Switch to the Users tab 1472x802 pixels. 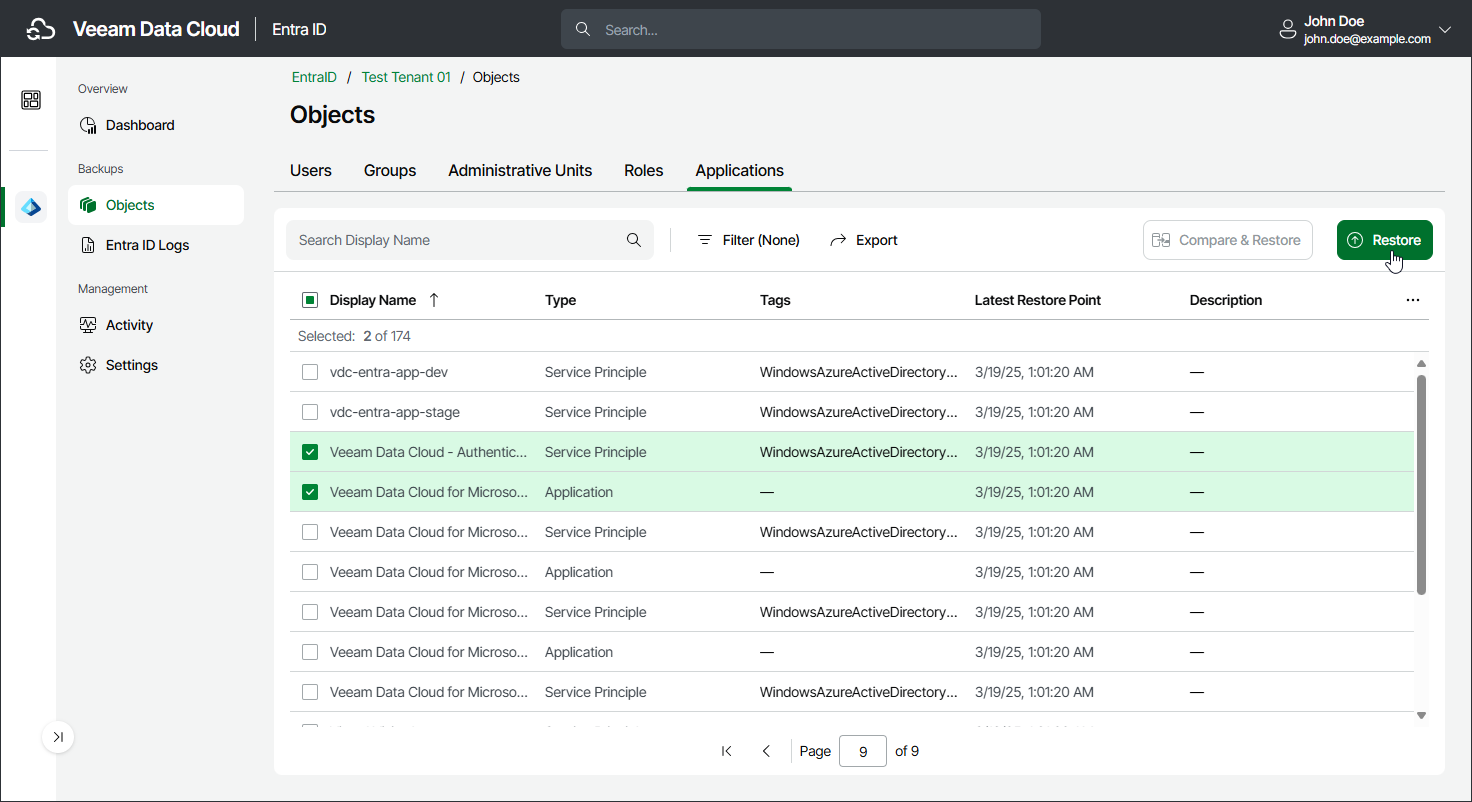(x=311, y=170)
